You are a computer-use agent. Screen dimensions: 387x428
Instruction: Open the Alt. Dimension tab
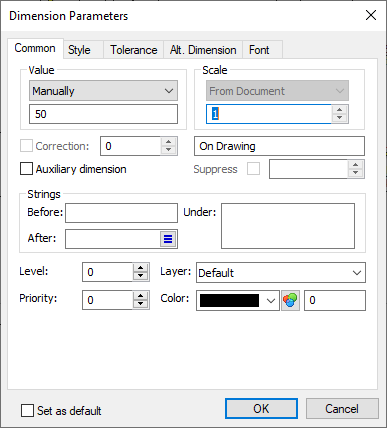203,50
